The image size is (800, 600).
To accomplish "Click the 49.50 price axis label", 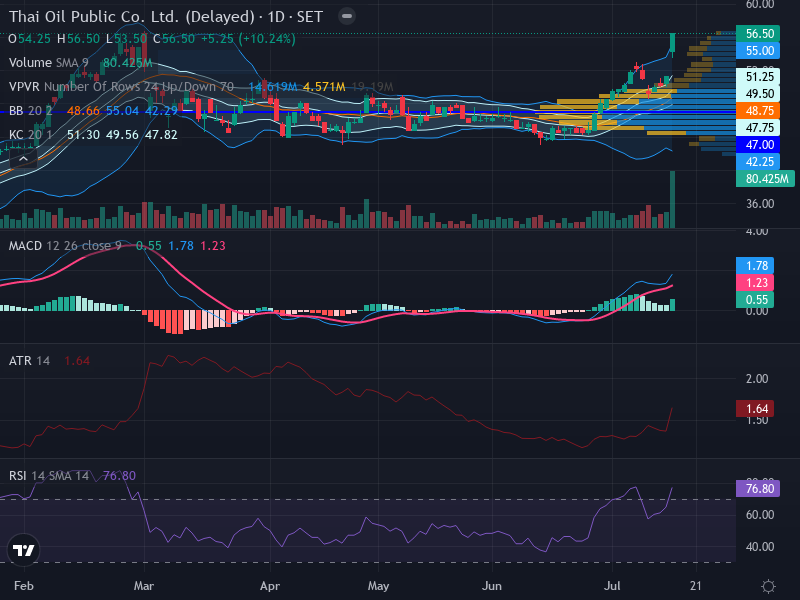I will 758,93.
